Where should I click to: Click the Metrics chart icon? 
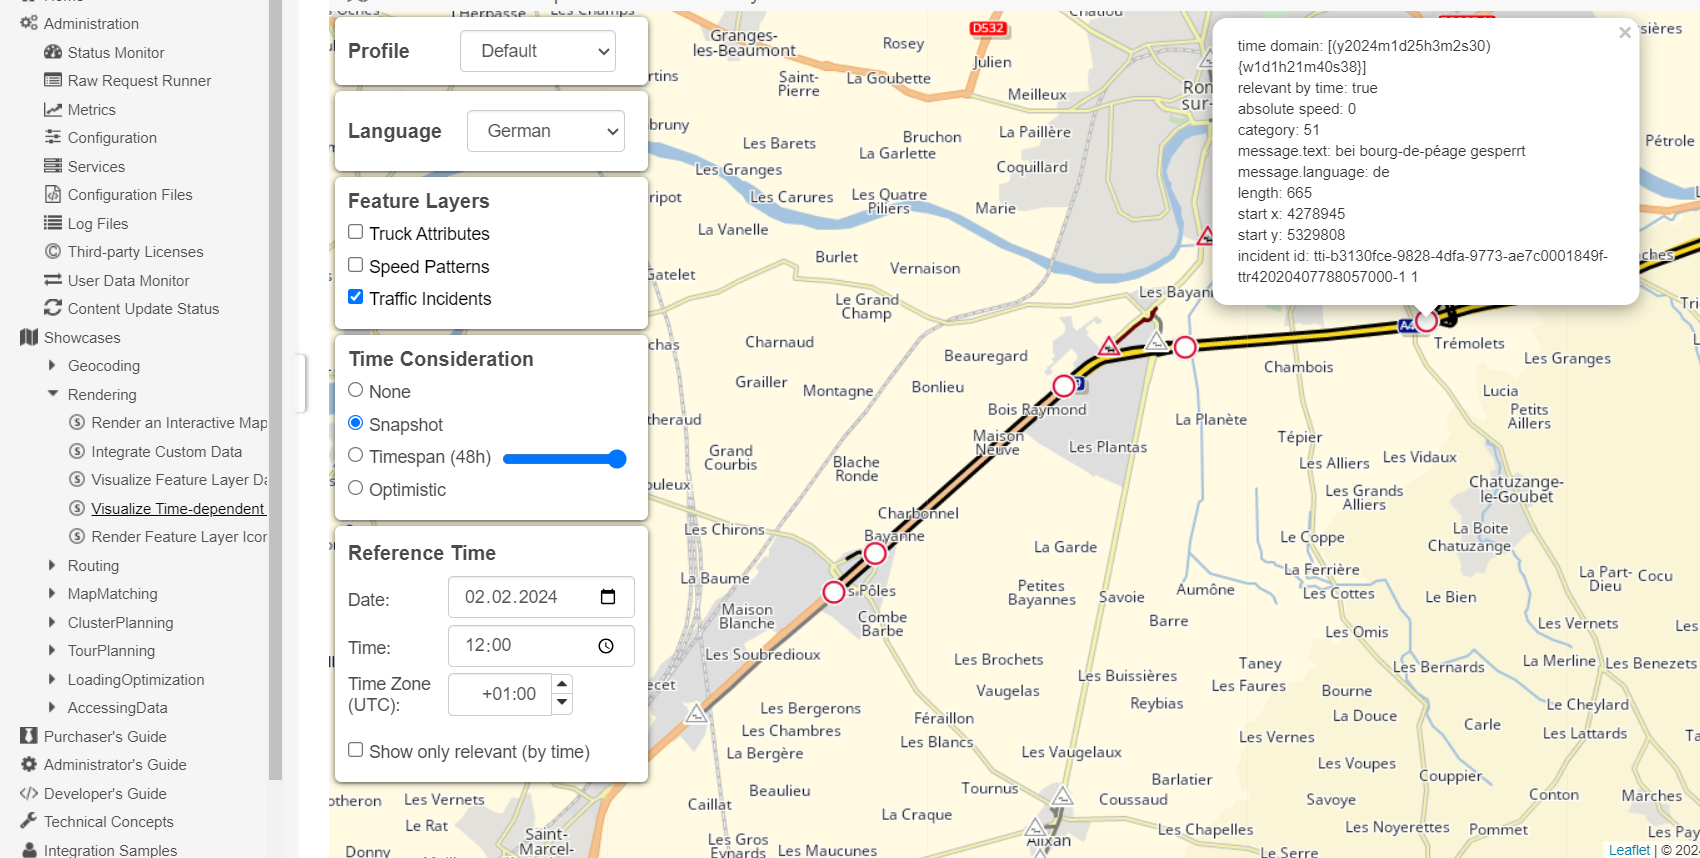coord(53,109)
